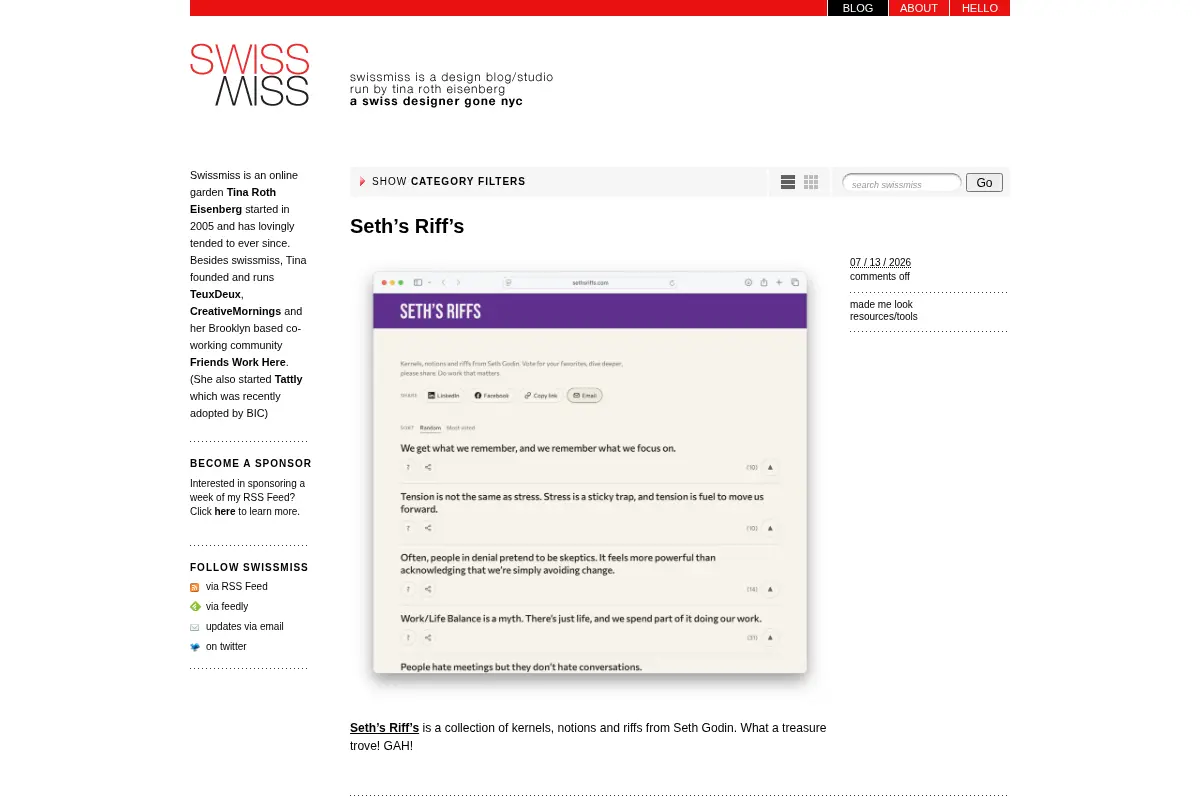The width and height of the screenshot is (1200, 800).
Task: Click FOLLOW SWISSMISS heading
Action: [249, 568]
